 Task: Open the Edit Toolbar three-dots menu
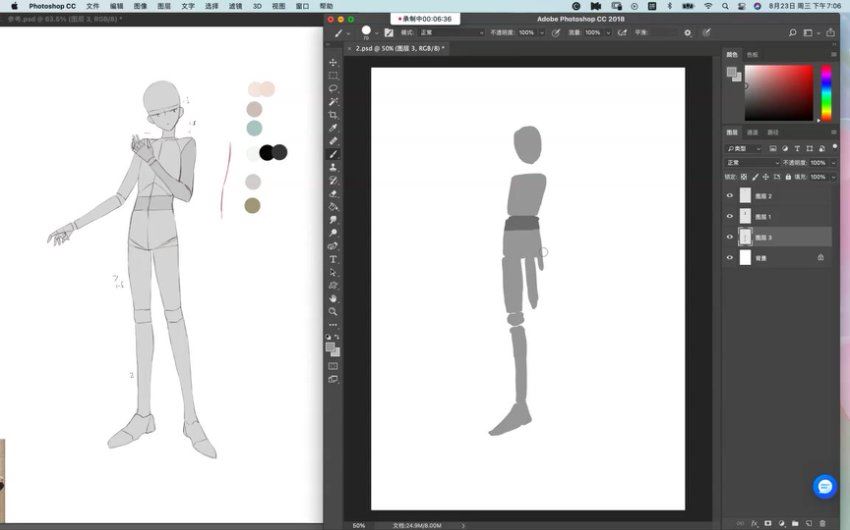click(x=333, y=325)
